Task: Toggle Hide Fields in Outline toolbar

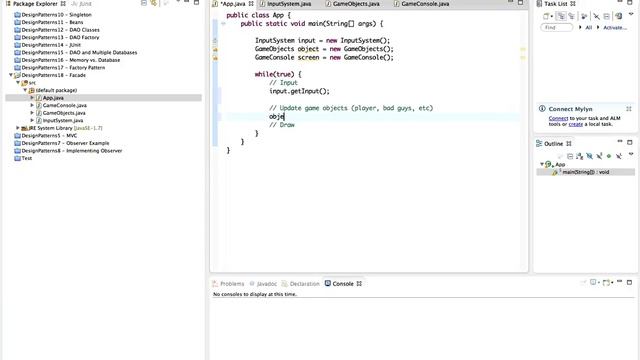Action: coord(589,156)
